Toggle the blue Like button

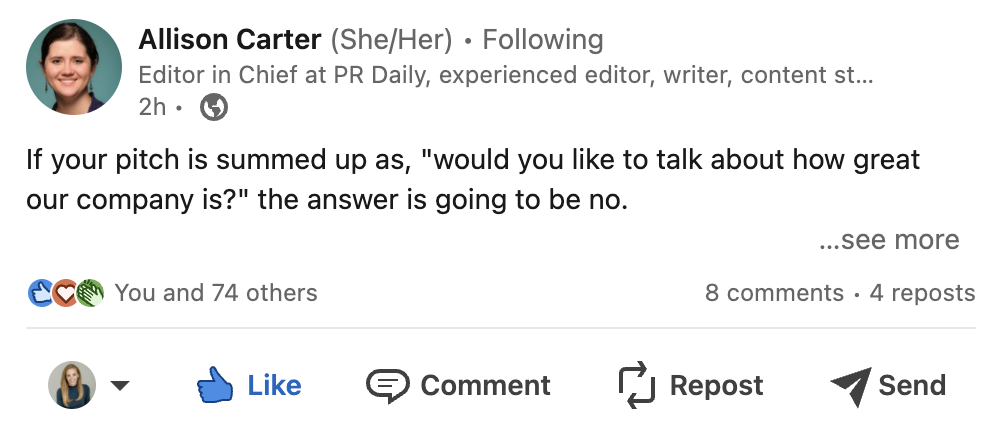pyautogui.click(x=248, y=385)
